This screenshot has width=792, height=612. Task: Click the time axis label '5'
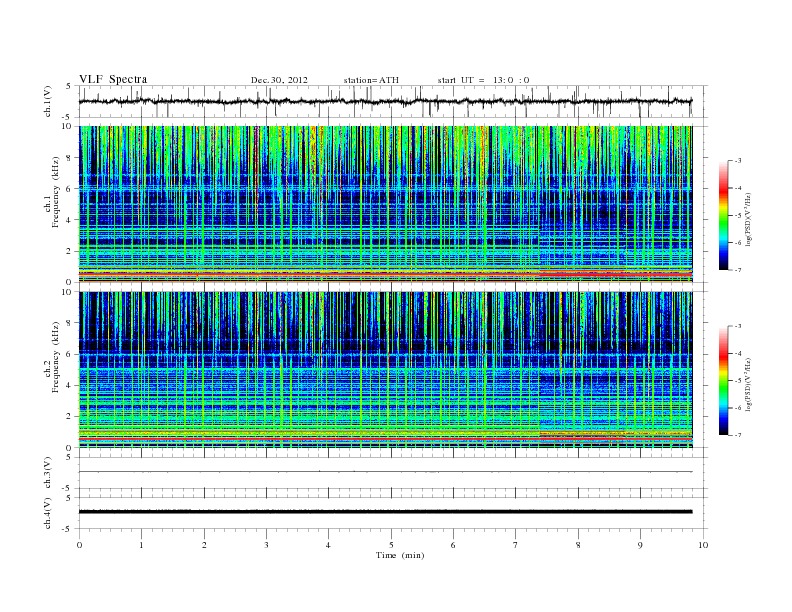tap(391, 545)
